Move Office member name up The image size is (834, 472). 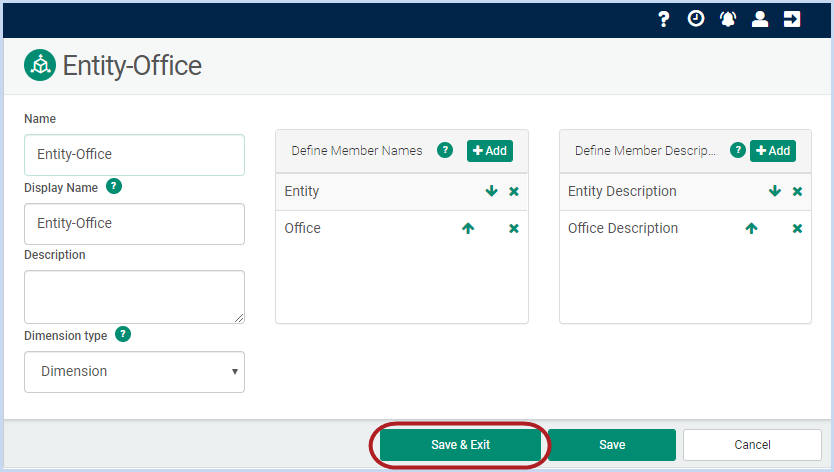468,228
